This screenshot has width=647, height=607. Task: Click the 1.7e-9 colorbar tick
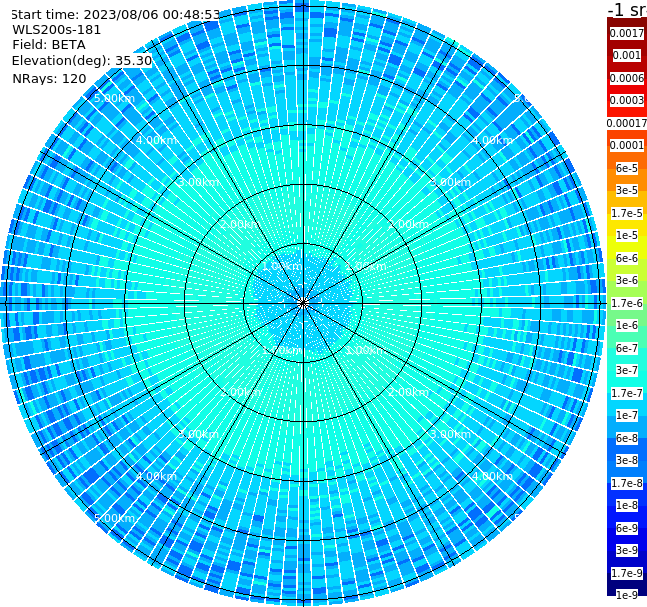(x=627, y=573)
